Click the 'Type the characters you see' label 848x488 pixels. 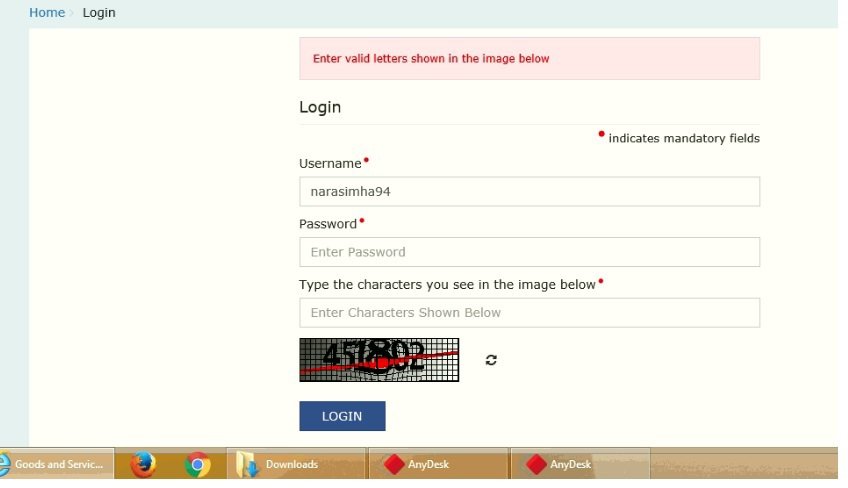point(447,285)
